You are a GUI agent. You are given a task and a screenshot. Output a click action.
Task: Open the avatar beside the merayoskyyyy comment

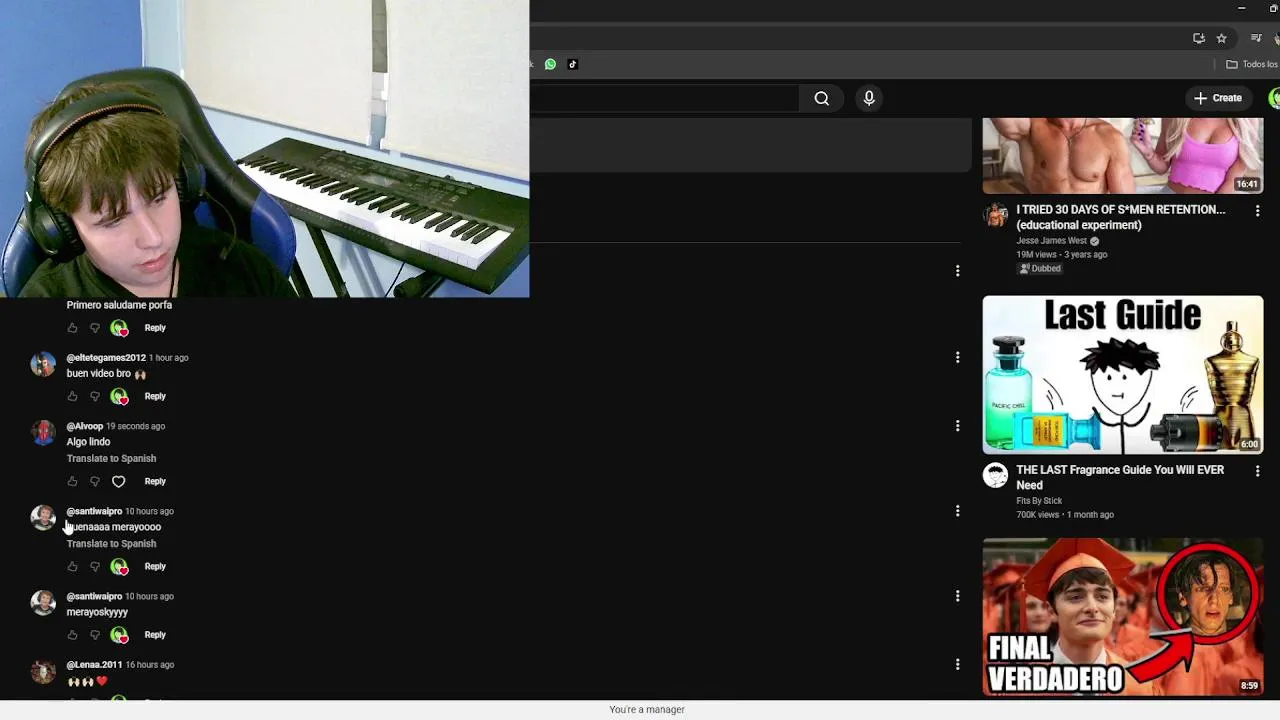(x=43, y=602)
